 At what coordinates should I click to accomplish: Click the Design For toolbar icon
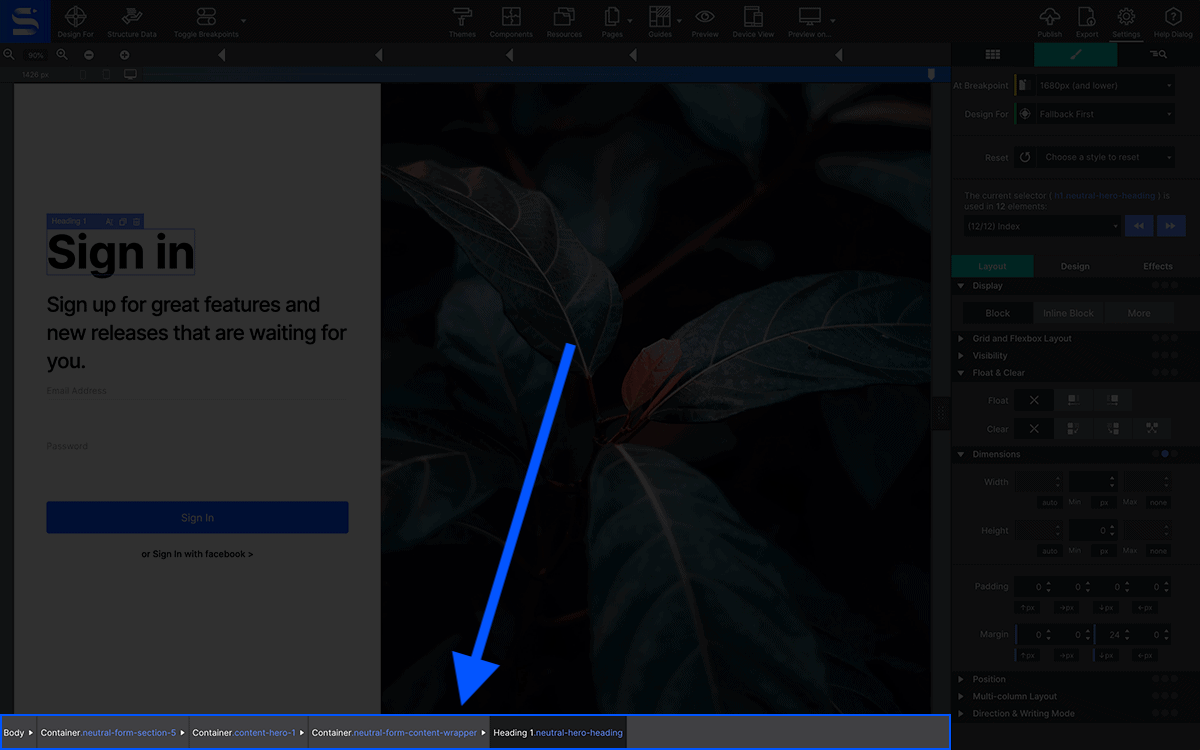76,17
